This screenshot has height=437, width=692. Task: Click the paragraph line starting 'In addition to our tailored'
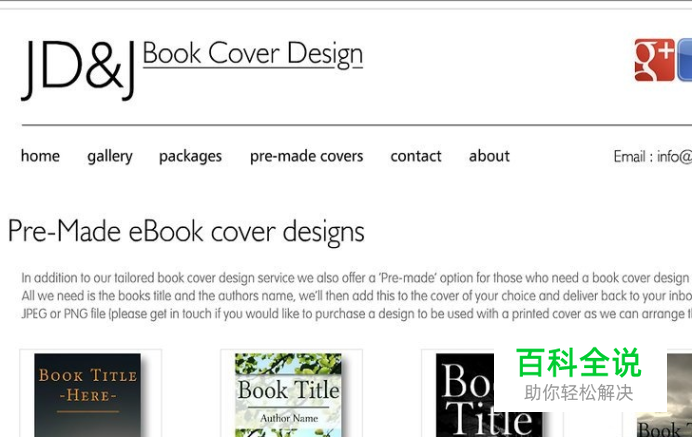[x=356, y=278]
